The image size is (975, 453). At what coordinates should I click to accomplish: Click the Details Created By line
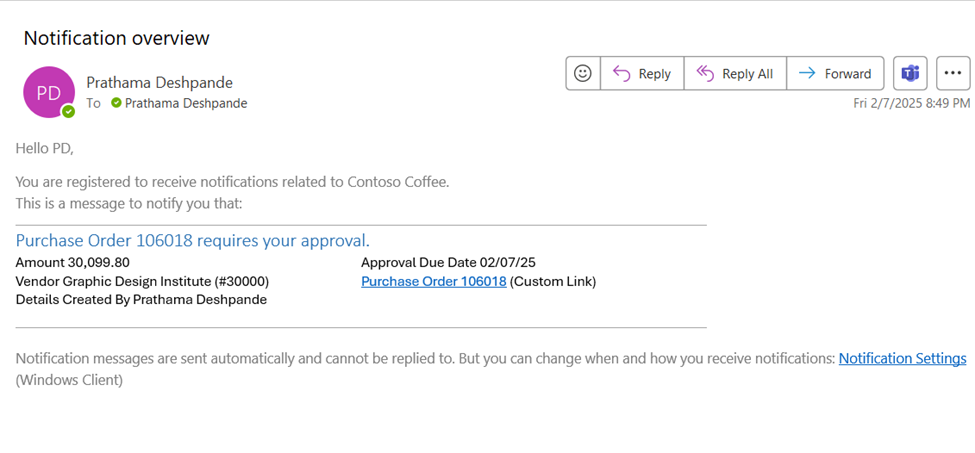tap(141, 300)
